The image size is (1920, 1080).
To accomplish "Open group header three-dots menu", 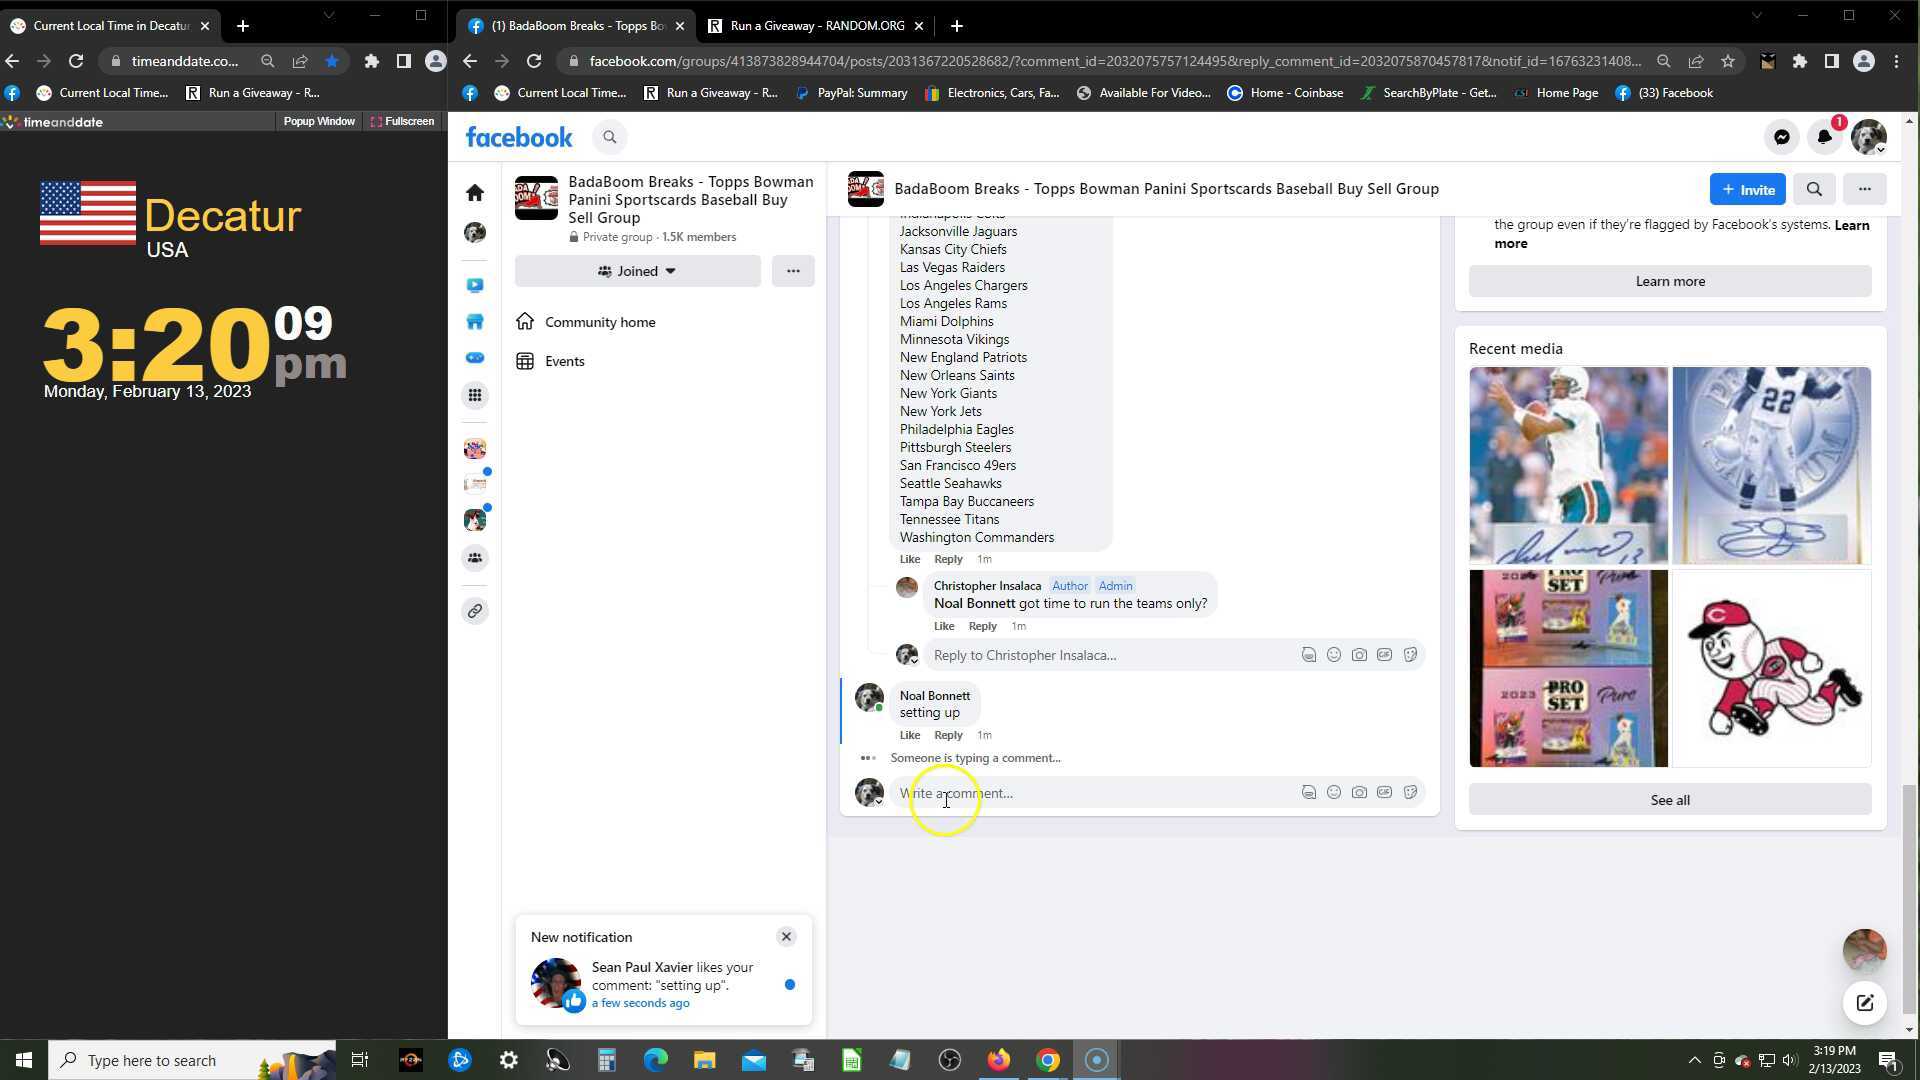I will coord(1864,189).
